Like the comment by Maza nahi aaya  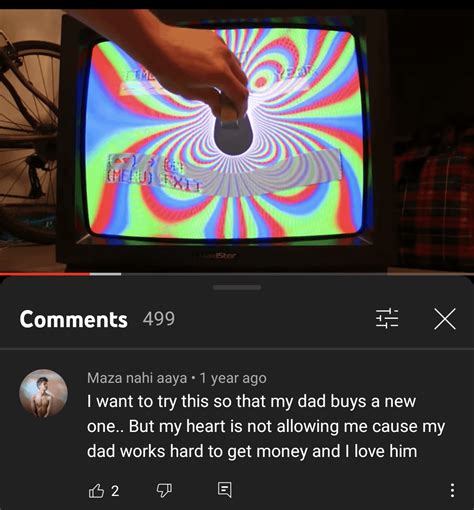coord(96,491)
